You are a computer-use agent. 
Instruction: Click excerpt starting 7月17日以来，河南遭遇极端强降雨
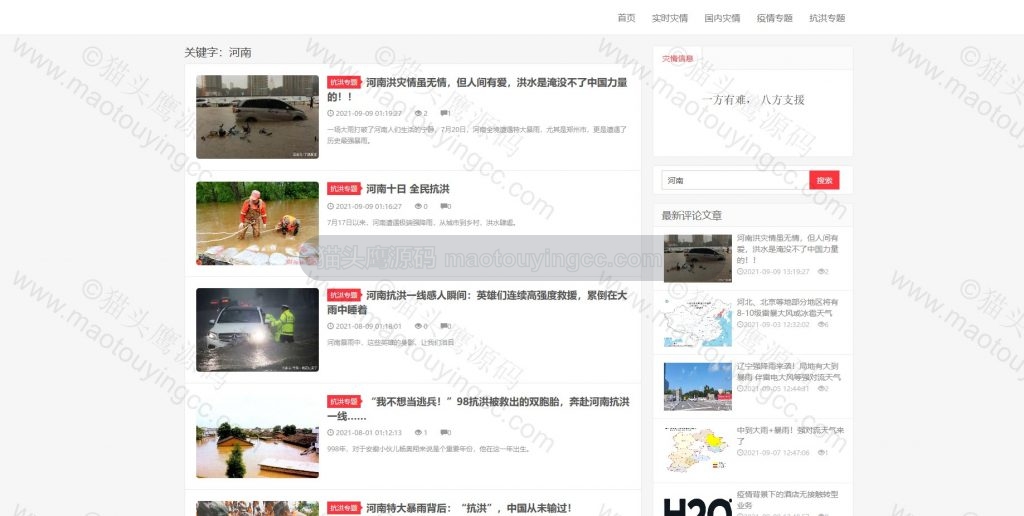click(x=422, y=223)
